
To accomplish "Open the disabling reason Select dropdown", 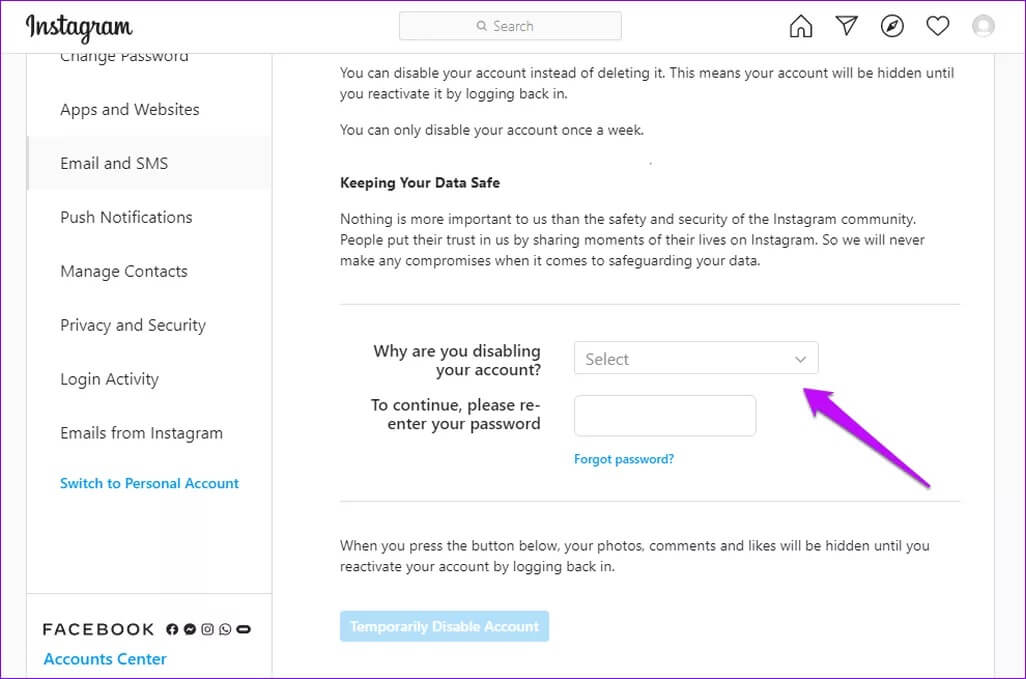I will point(696,358).
